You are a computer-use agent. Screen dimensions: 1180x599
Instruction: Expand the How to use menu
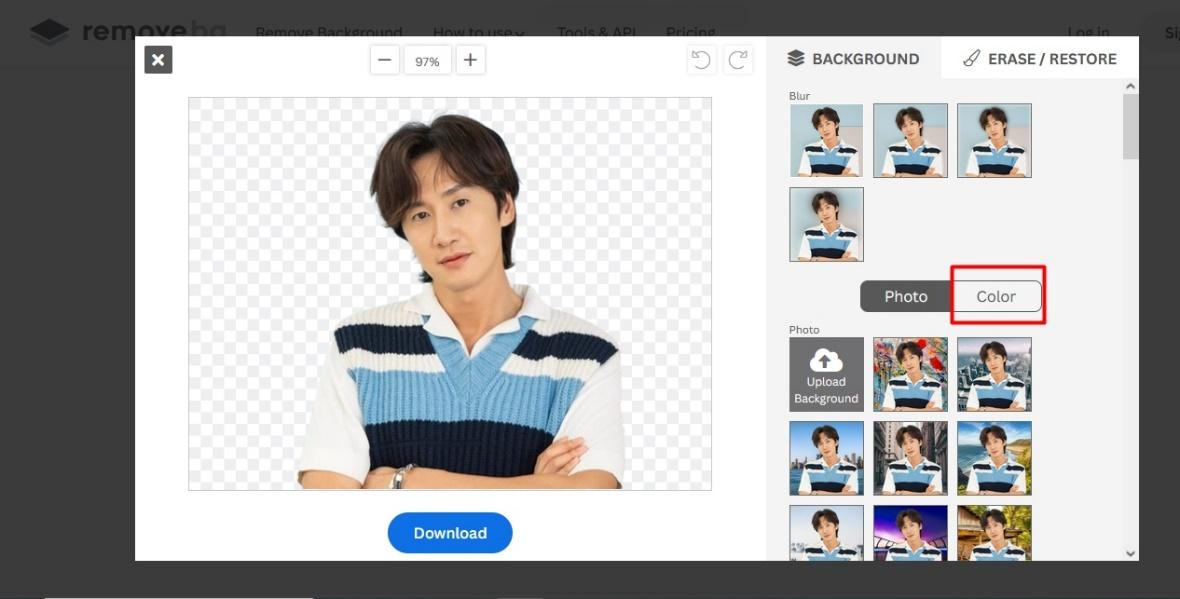point(479,32)
